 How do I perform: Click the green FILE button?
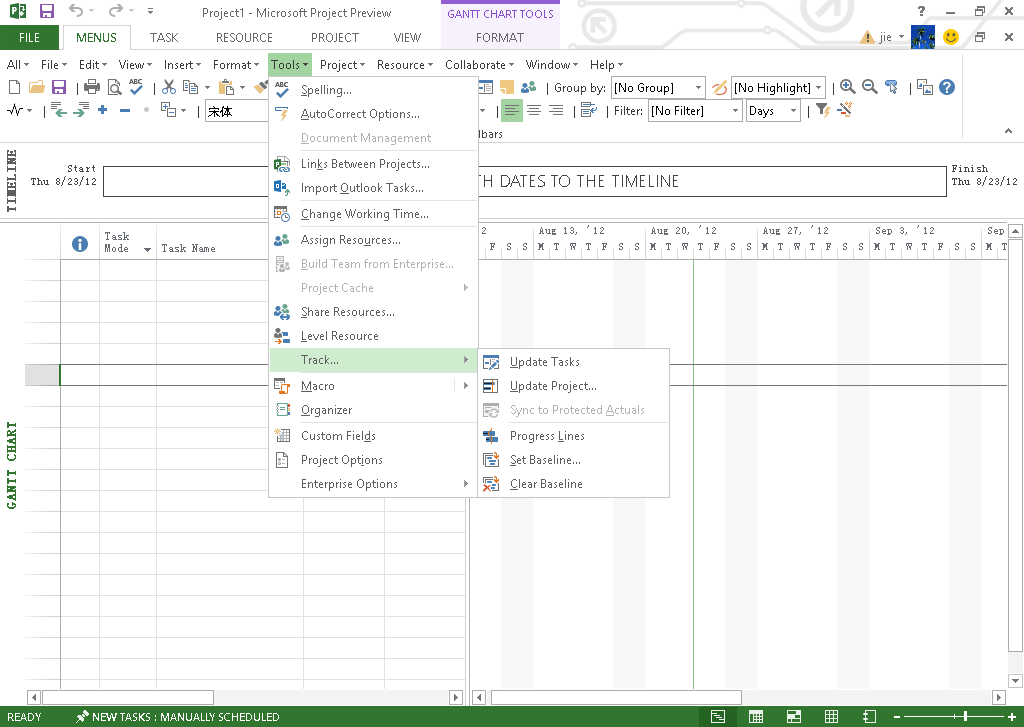[x=29, y=38]
